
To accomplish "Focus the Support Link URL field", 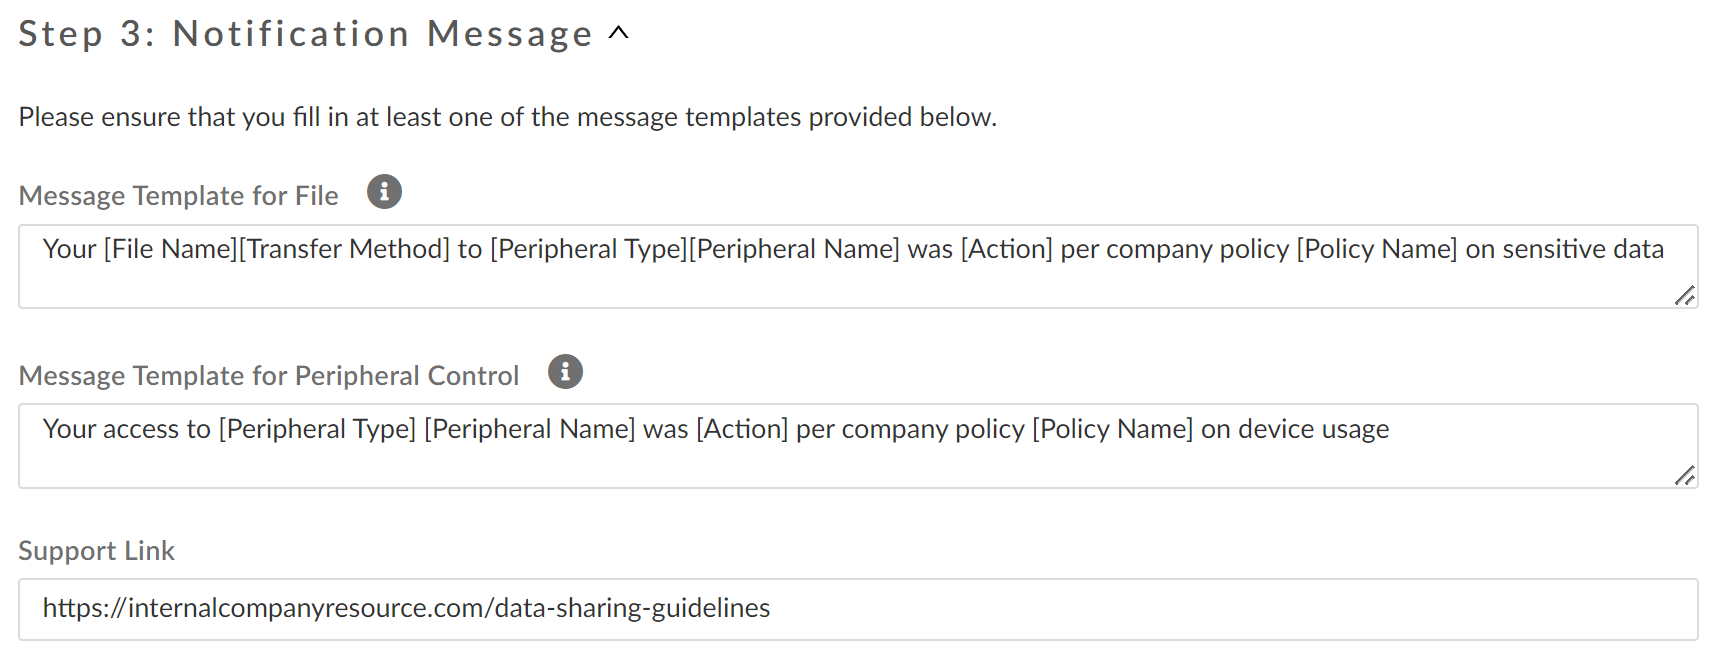I will click(857, 609).
